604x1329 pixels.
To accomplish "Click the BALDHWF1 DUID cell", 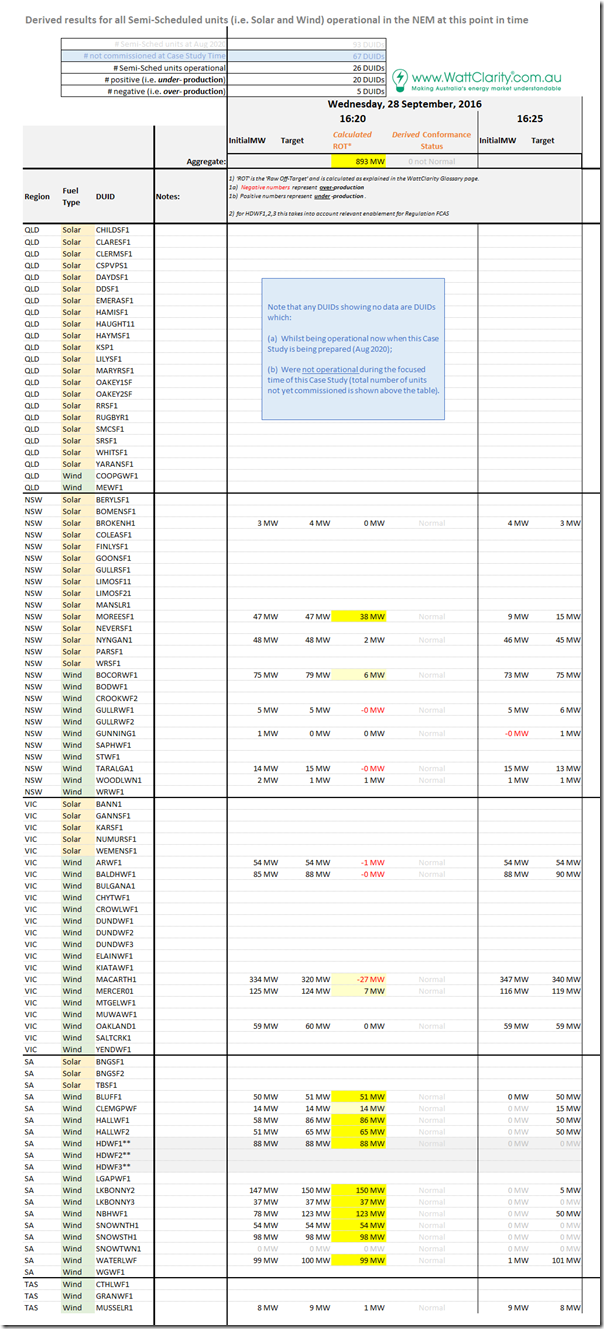I will click(117, 874).
